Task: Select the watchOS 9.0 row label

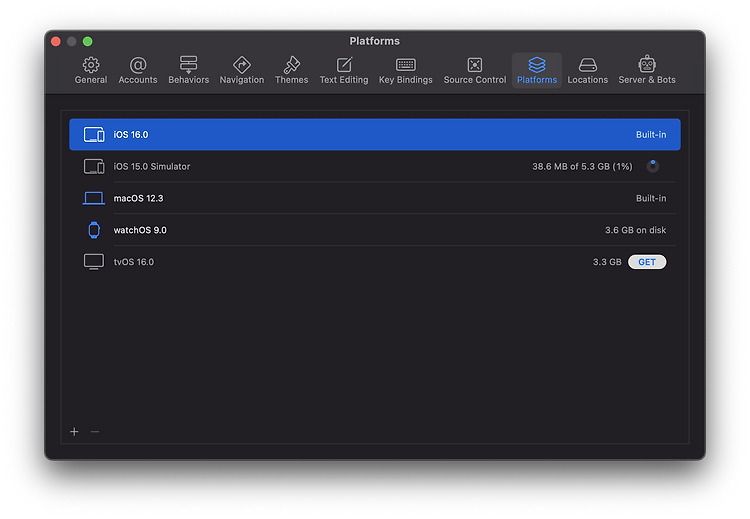Action: pos(140,230)
